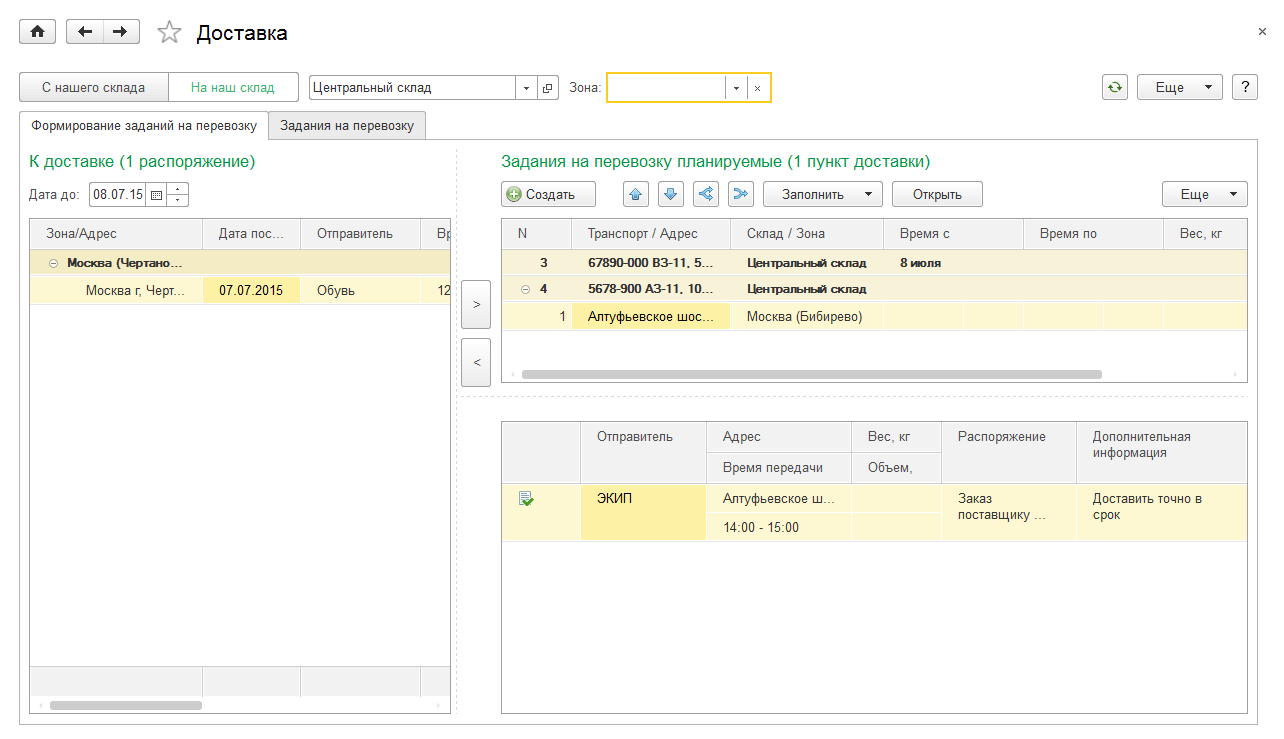The height and width of the screenshot is (739, 1284).
Task: Open the warehouse form icon beside Центральный склад
Action: (547, 88)
